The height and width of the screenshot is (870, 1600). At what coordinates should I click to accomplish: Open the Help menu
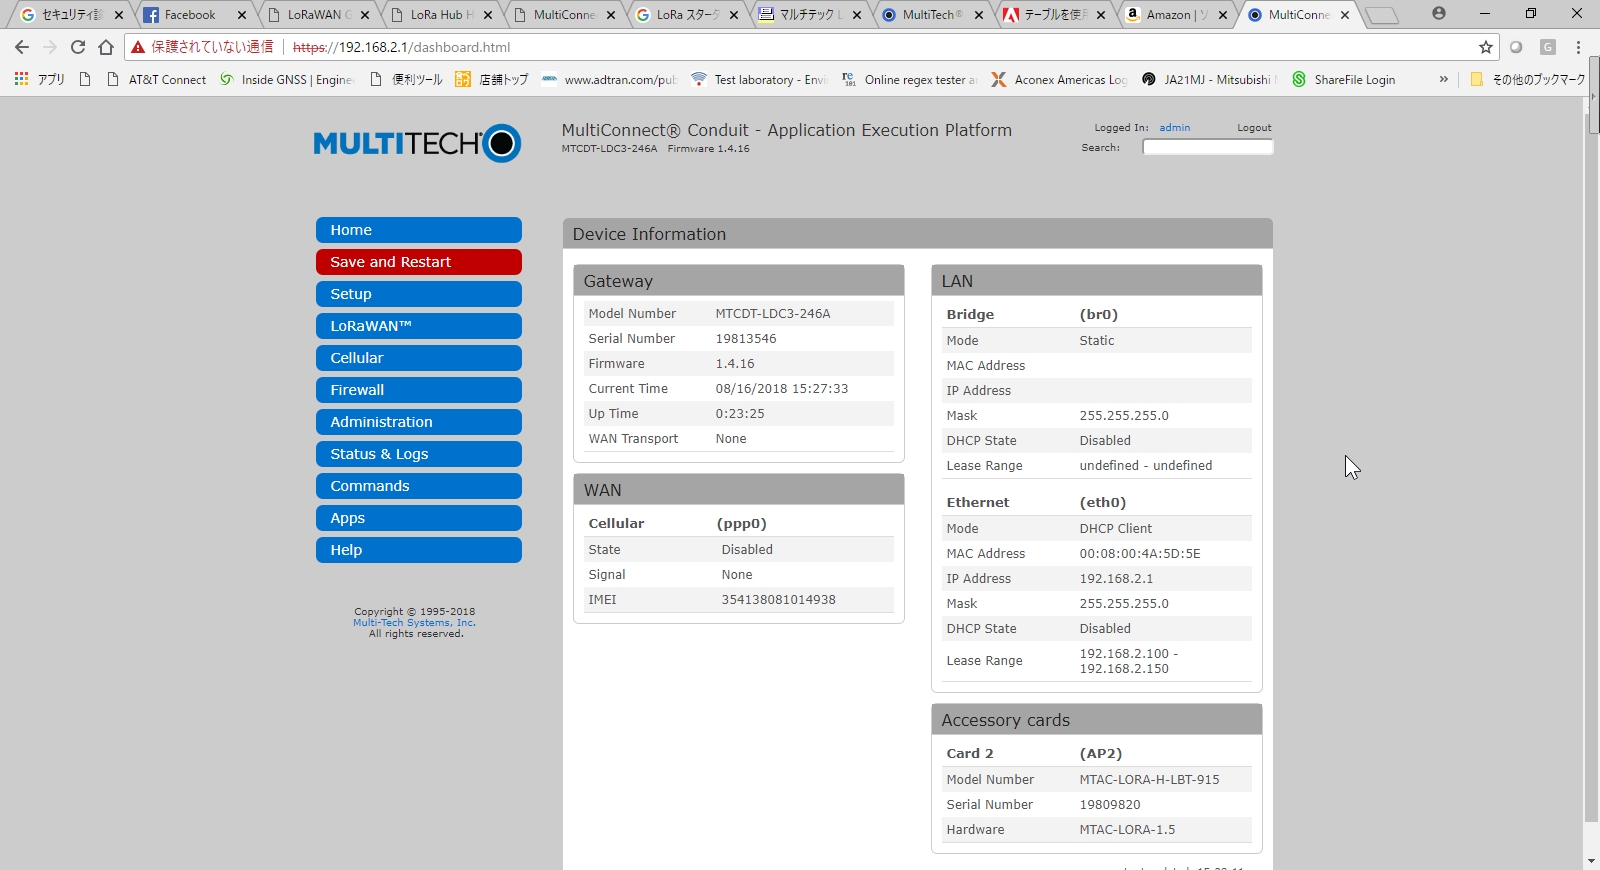418,550
